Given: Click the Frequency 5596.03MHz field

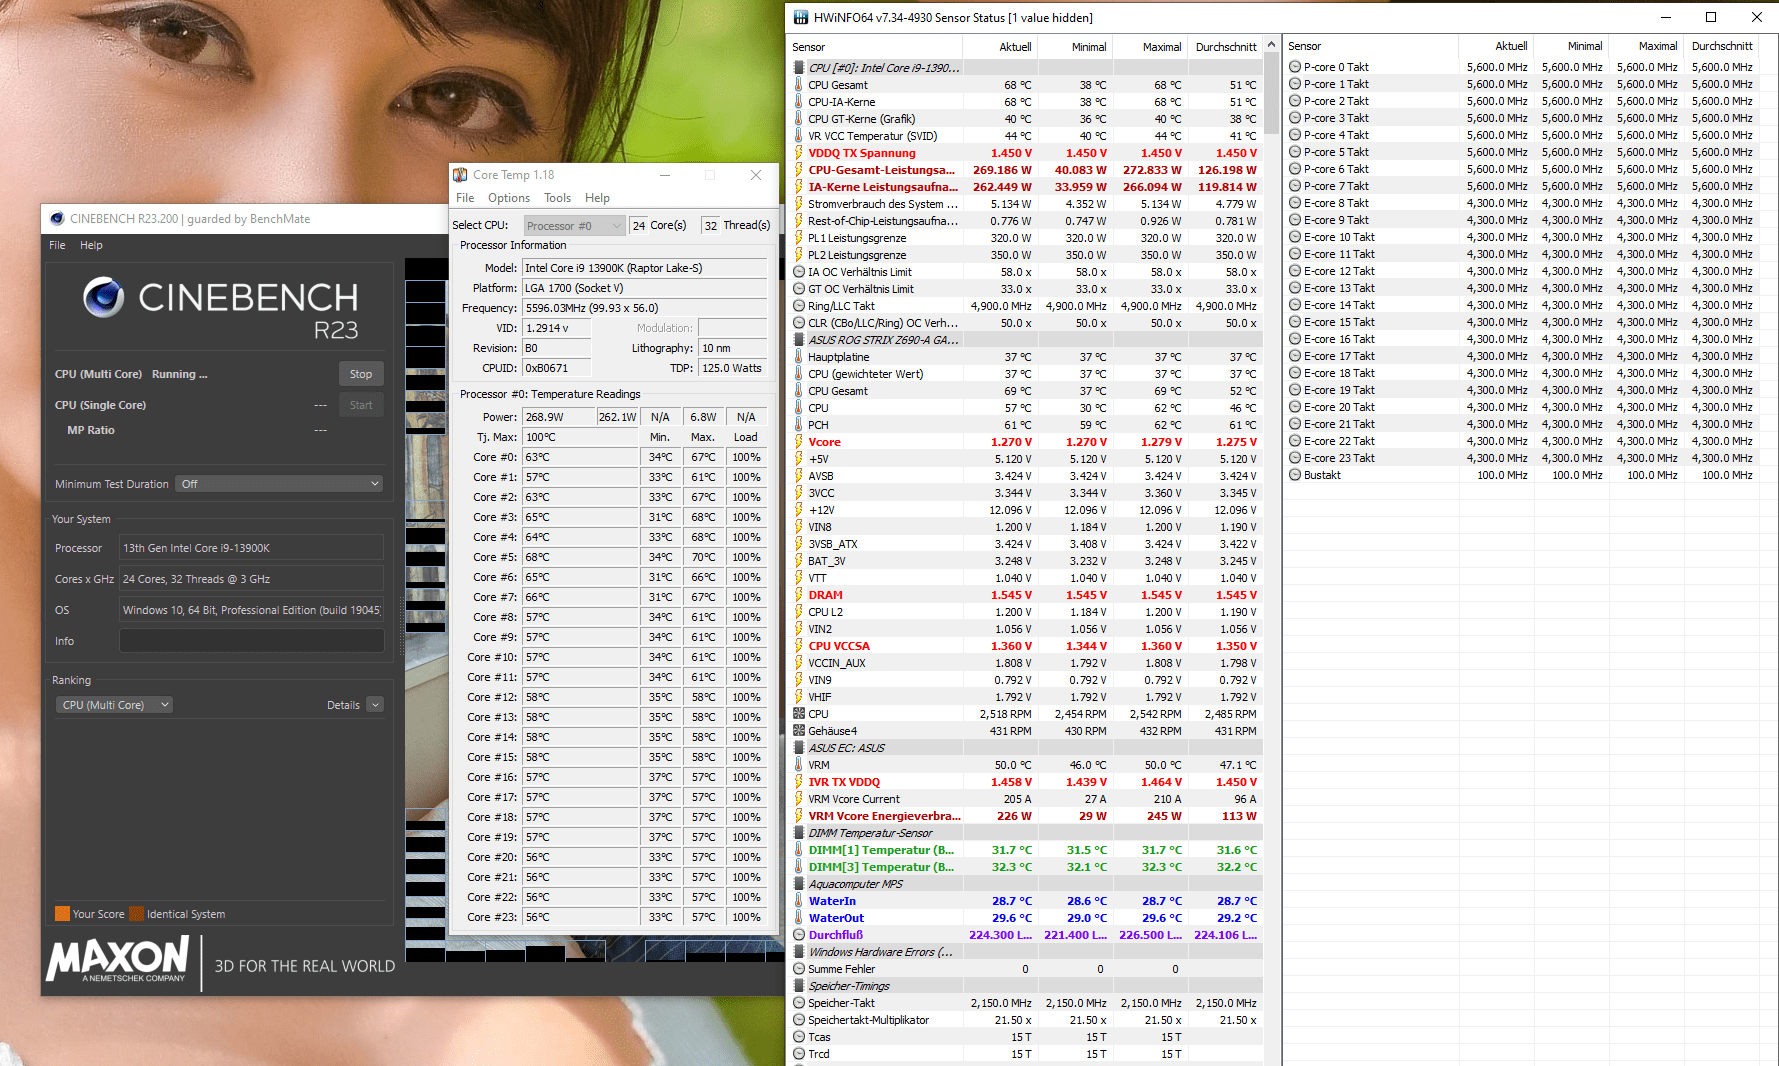Looking at the screenshot, I should pos(645,308).
